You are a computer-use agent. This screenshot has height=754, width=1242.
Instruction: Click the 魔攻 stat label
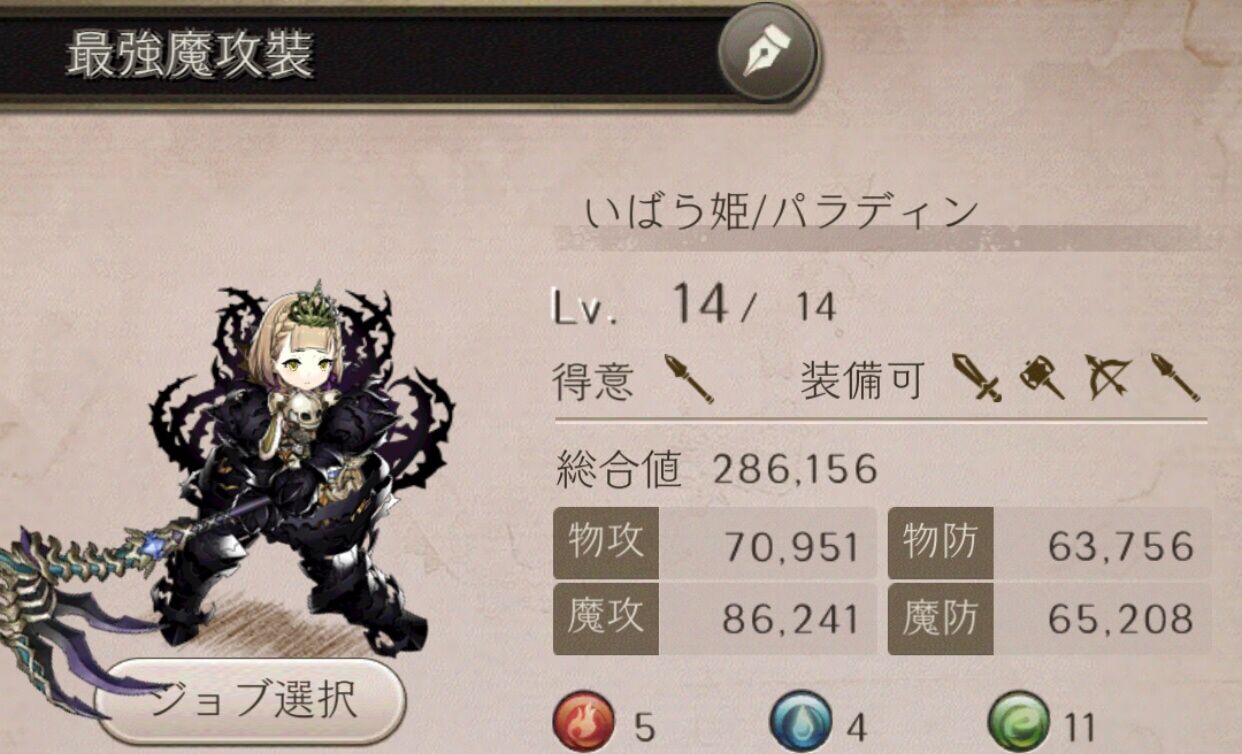(606, 619)
